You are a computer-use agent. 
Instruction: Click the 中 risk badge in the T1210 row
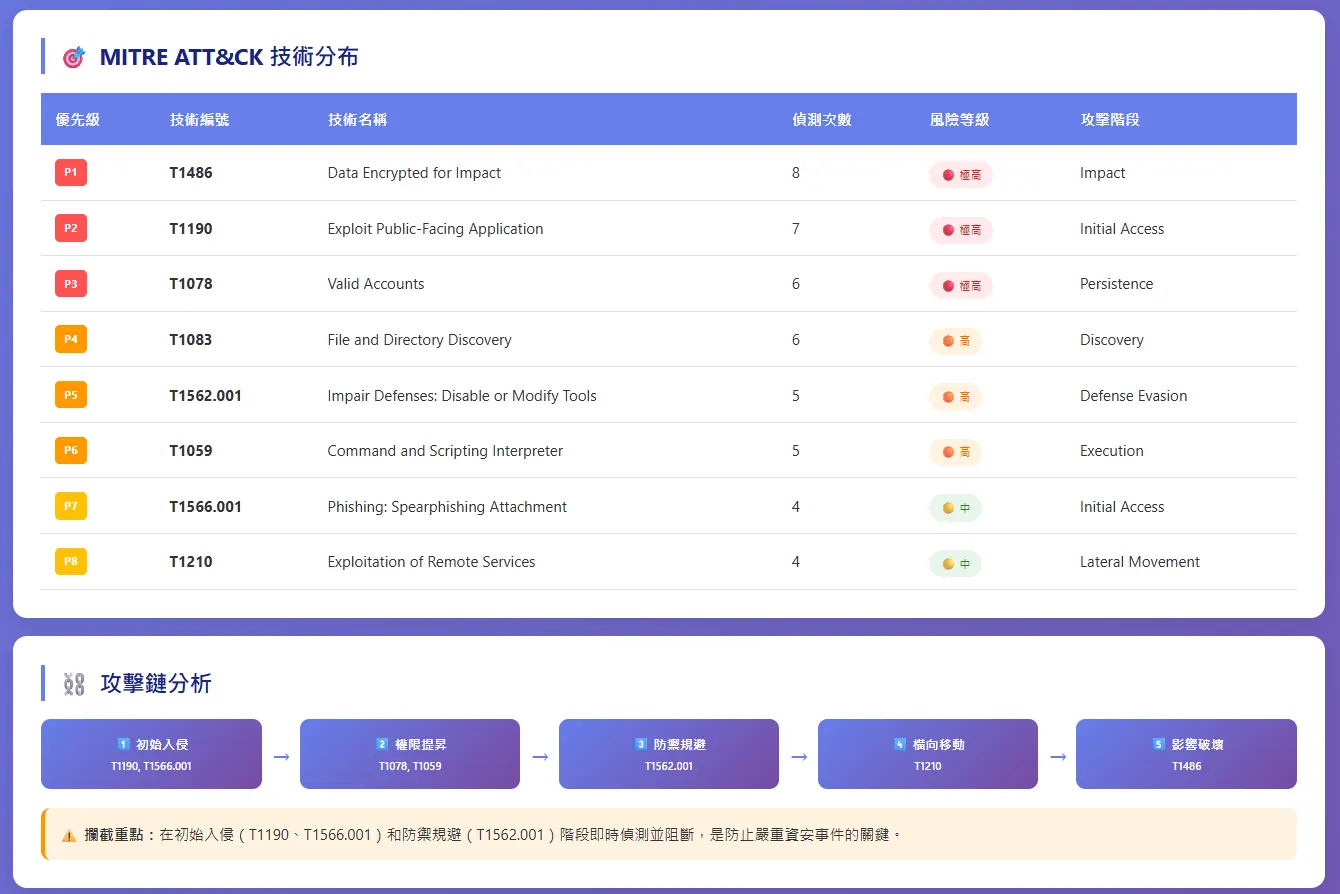[x=956, y=563]
